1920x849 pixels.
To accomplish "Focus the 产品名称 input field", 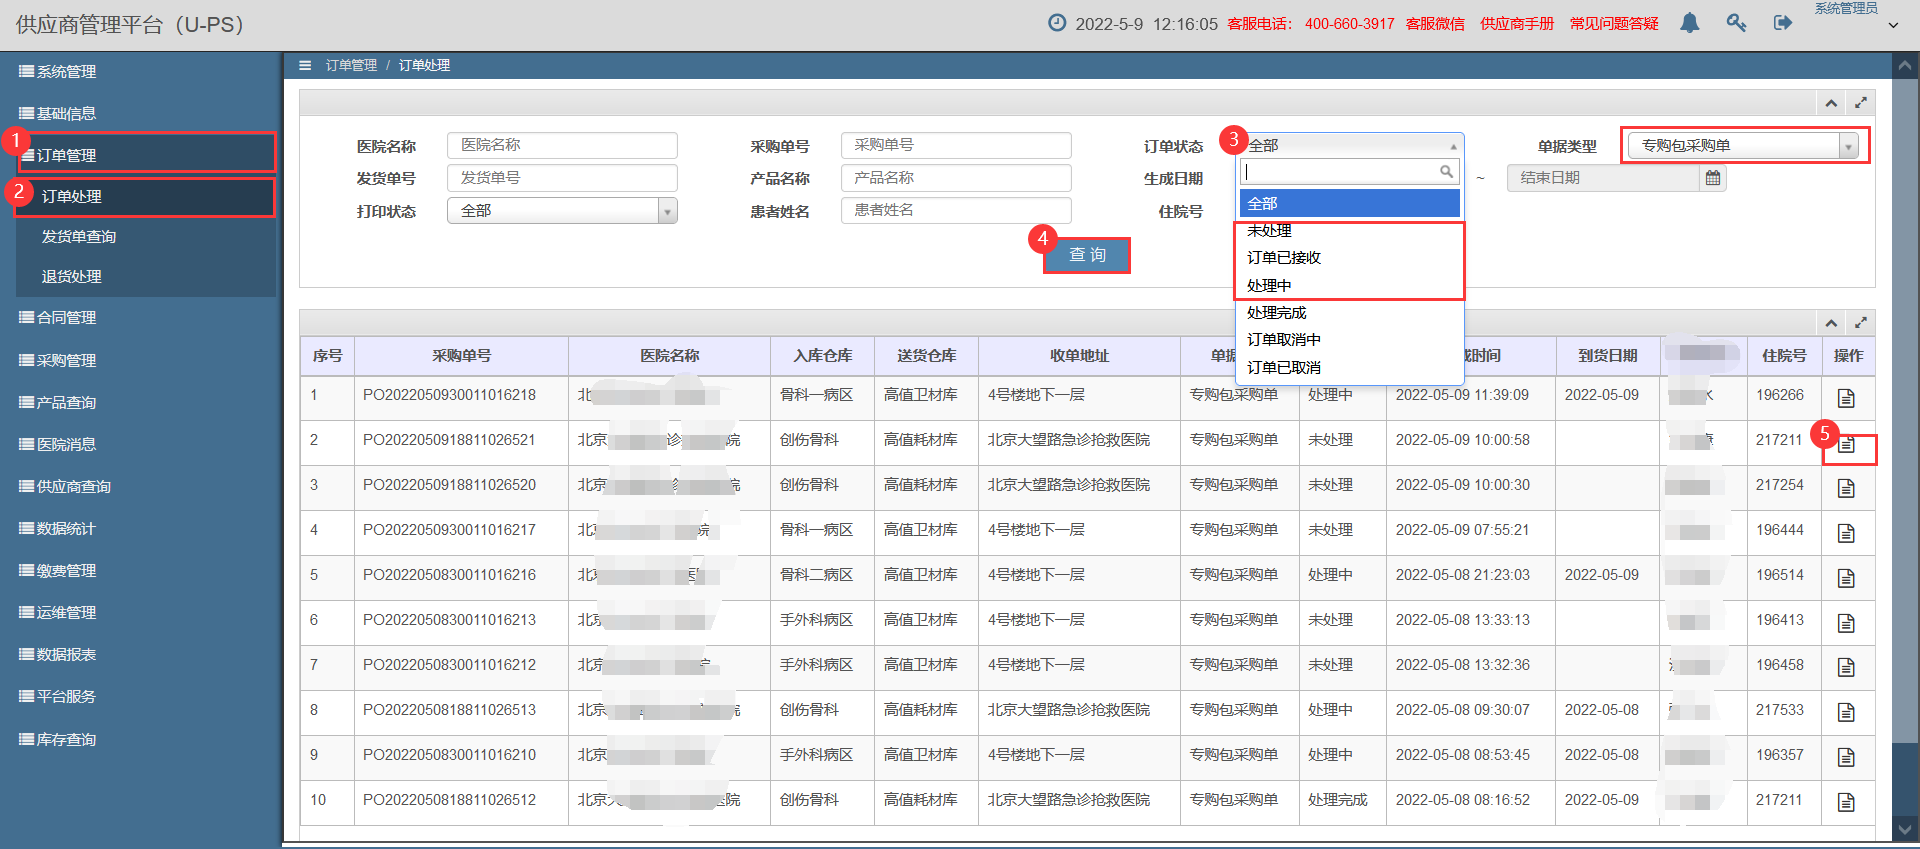I will (956, 178).
